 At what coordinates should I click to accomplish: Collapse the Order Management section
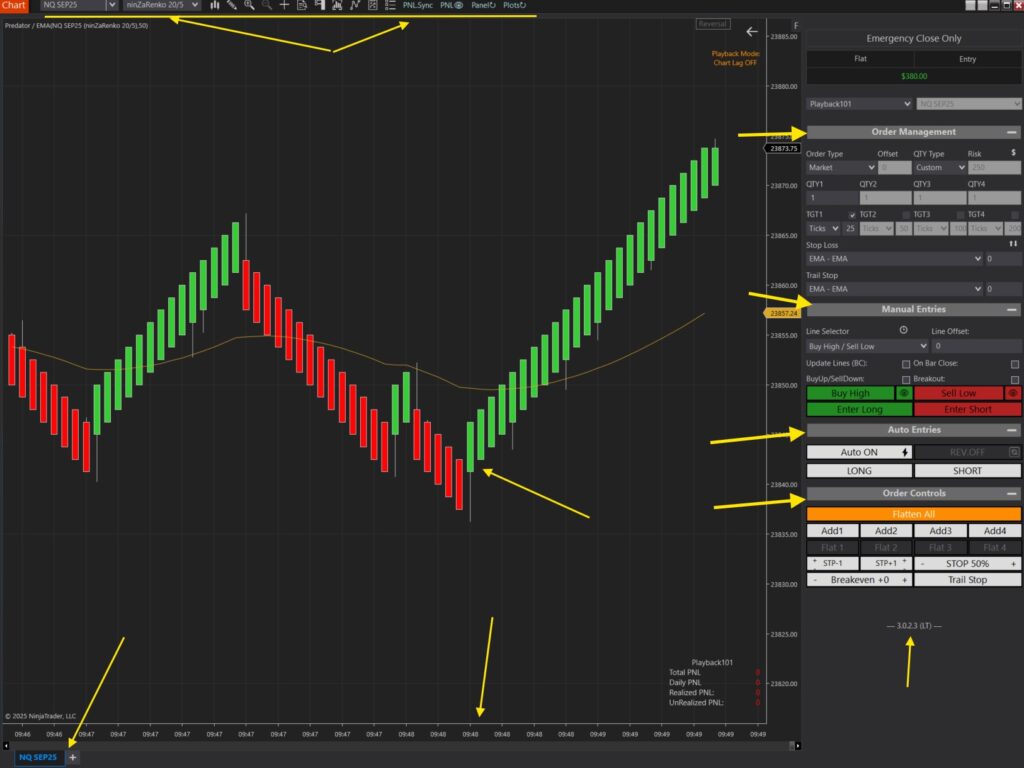[x=1012, y=132]
